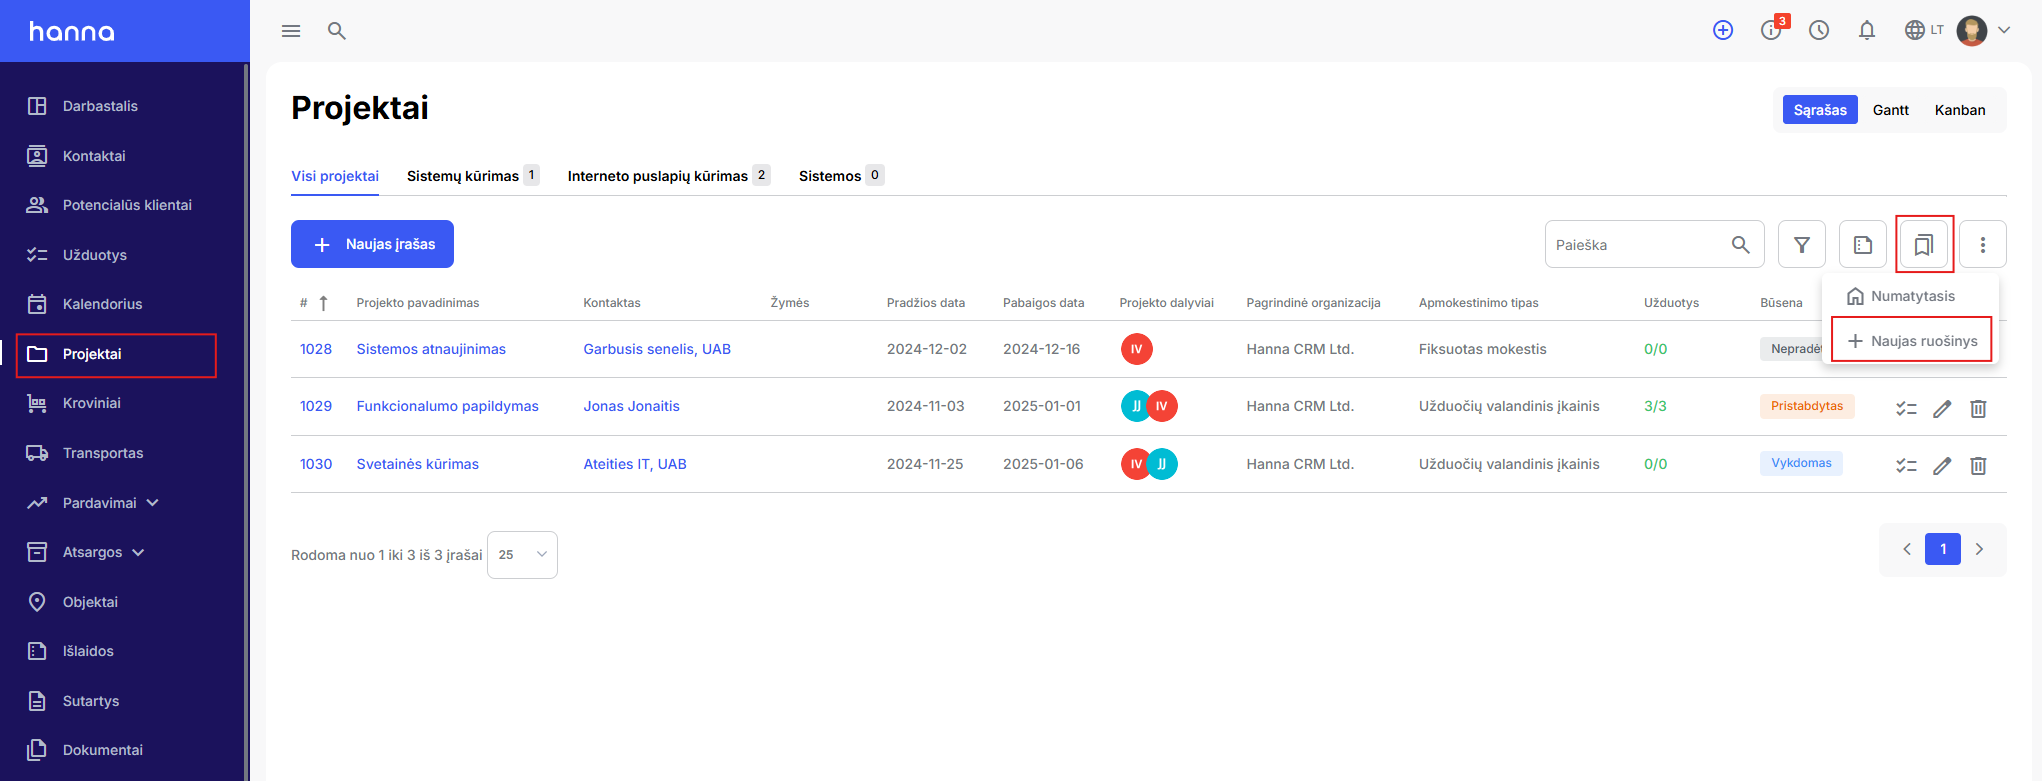The image size is (2042, 781).
Task: Click the user avatar photo
Action: point(1972,30)
